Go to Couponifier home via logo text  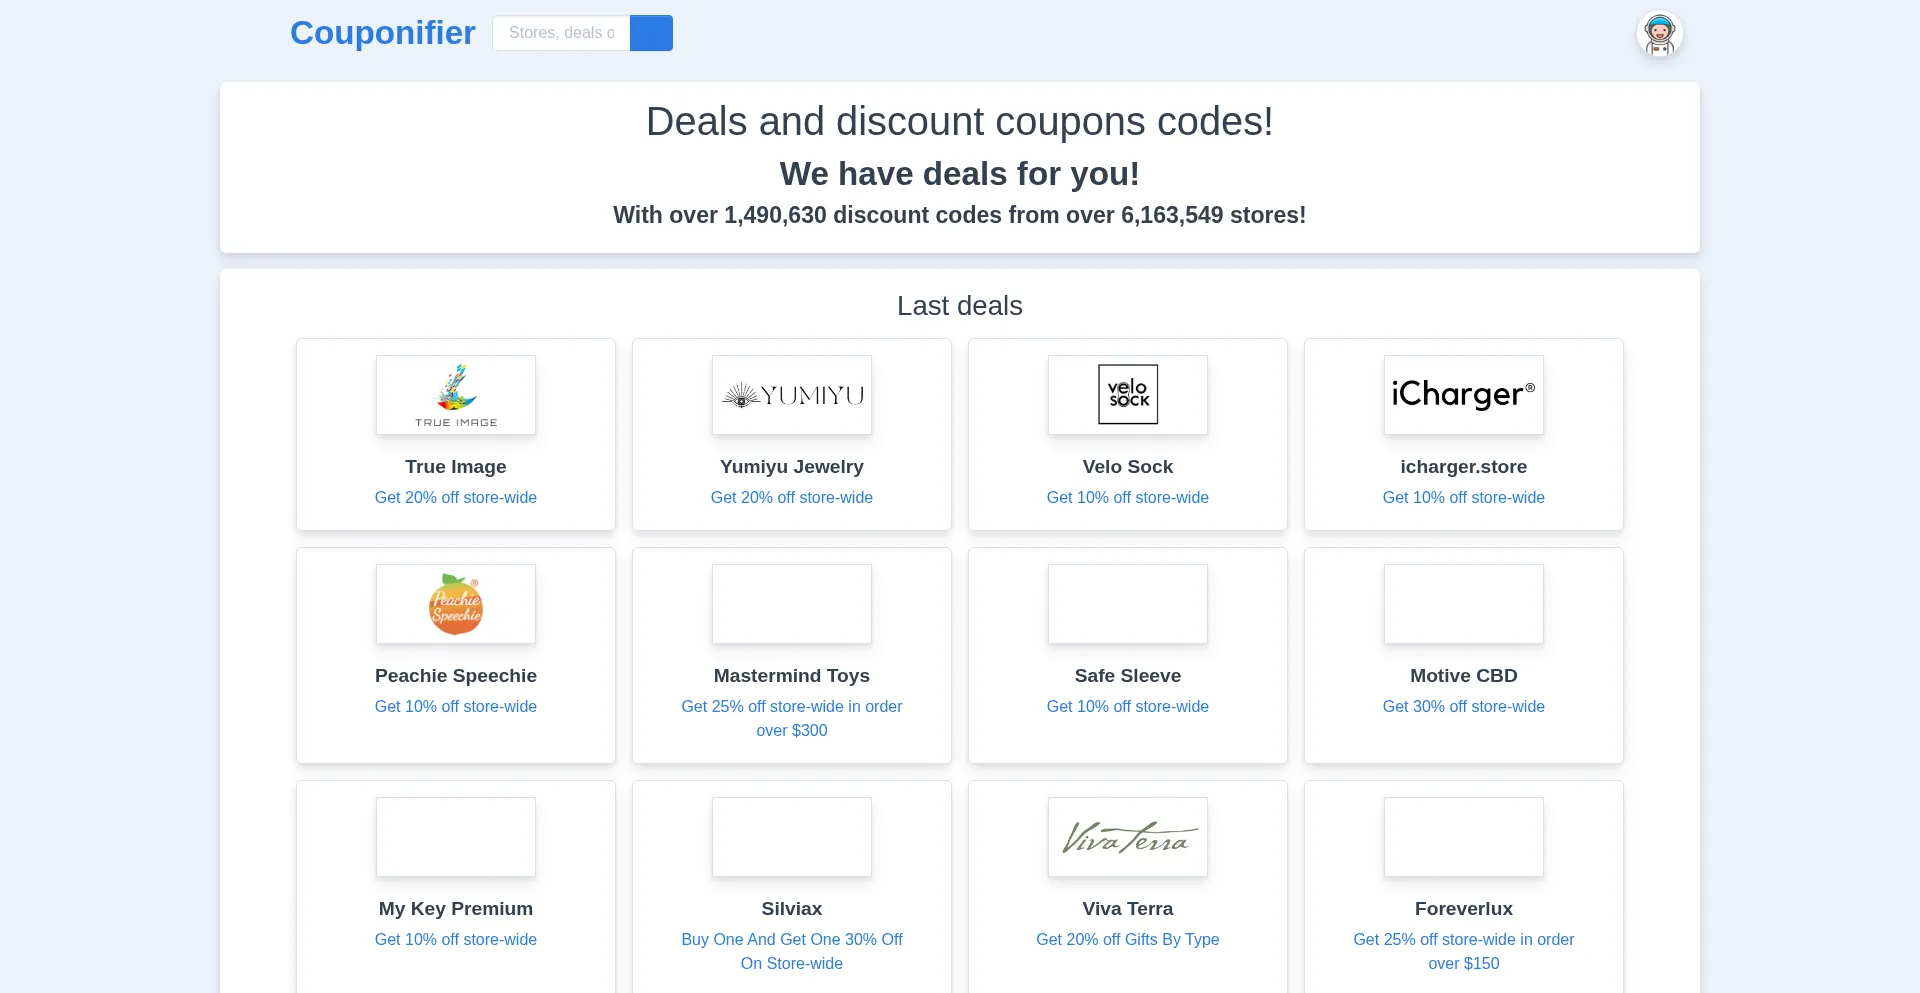point(383,33)
